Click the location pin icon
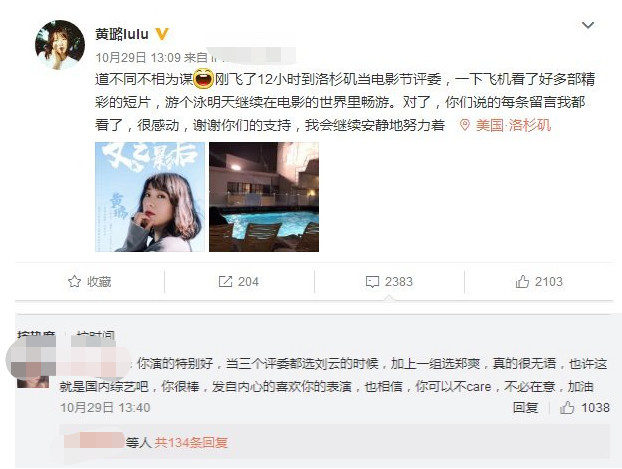622x469 pixels. [x=465, y=125]
